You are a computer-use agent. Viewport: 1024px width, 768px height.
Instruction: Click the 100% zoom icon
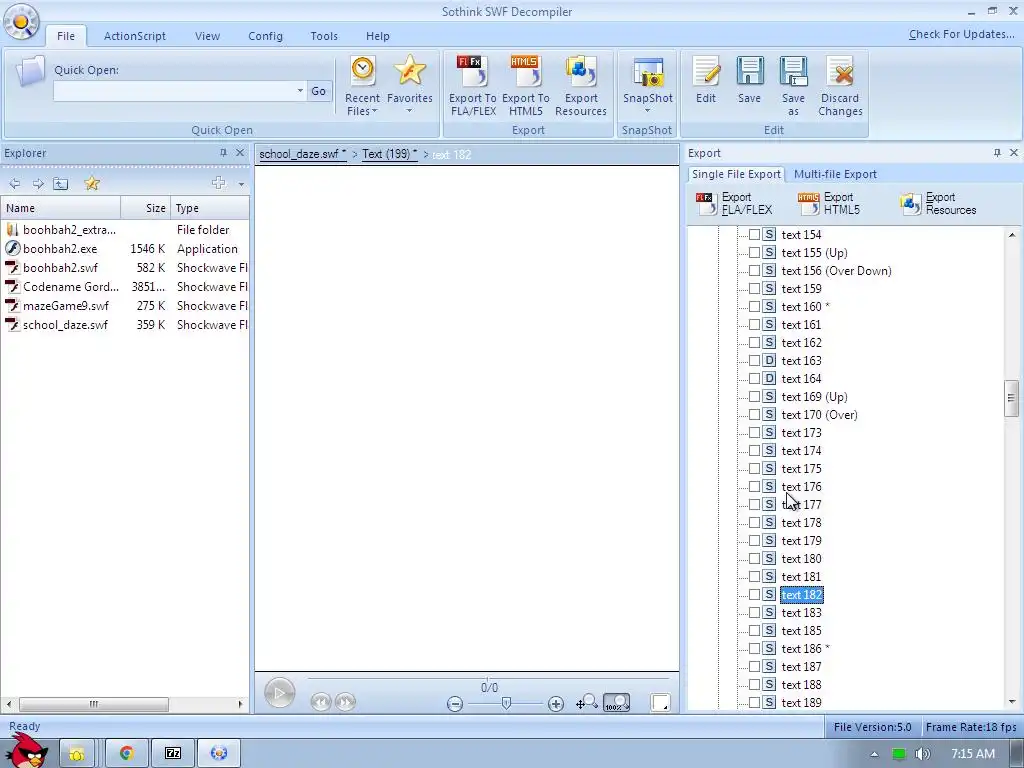point(616,702)
